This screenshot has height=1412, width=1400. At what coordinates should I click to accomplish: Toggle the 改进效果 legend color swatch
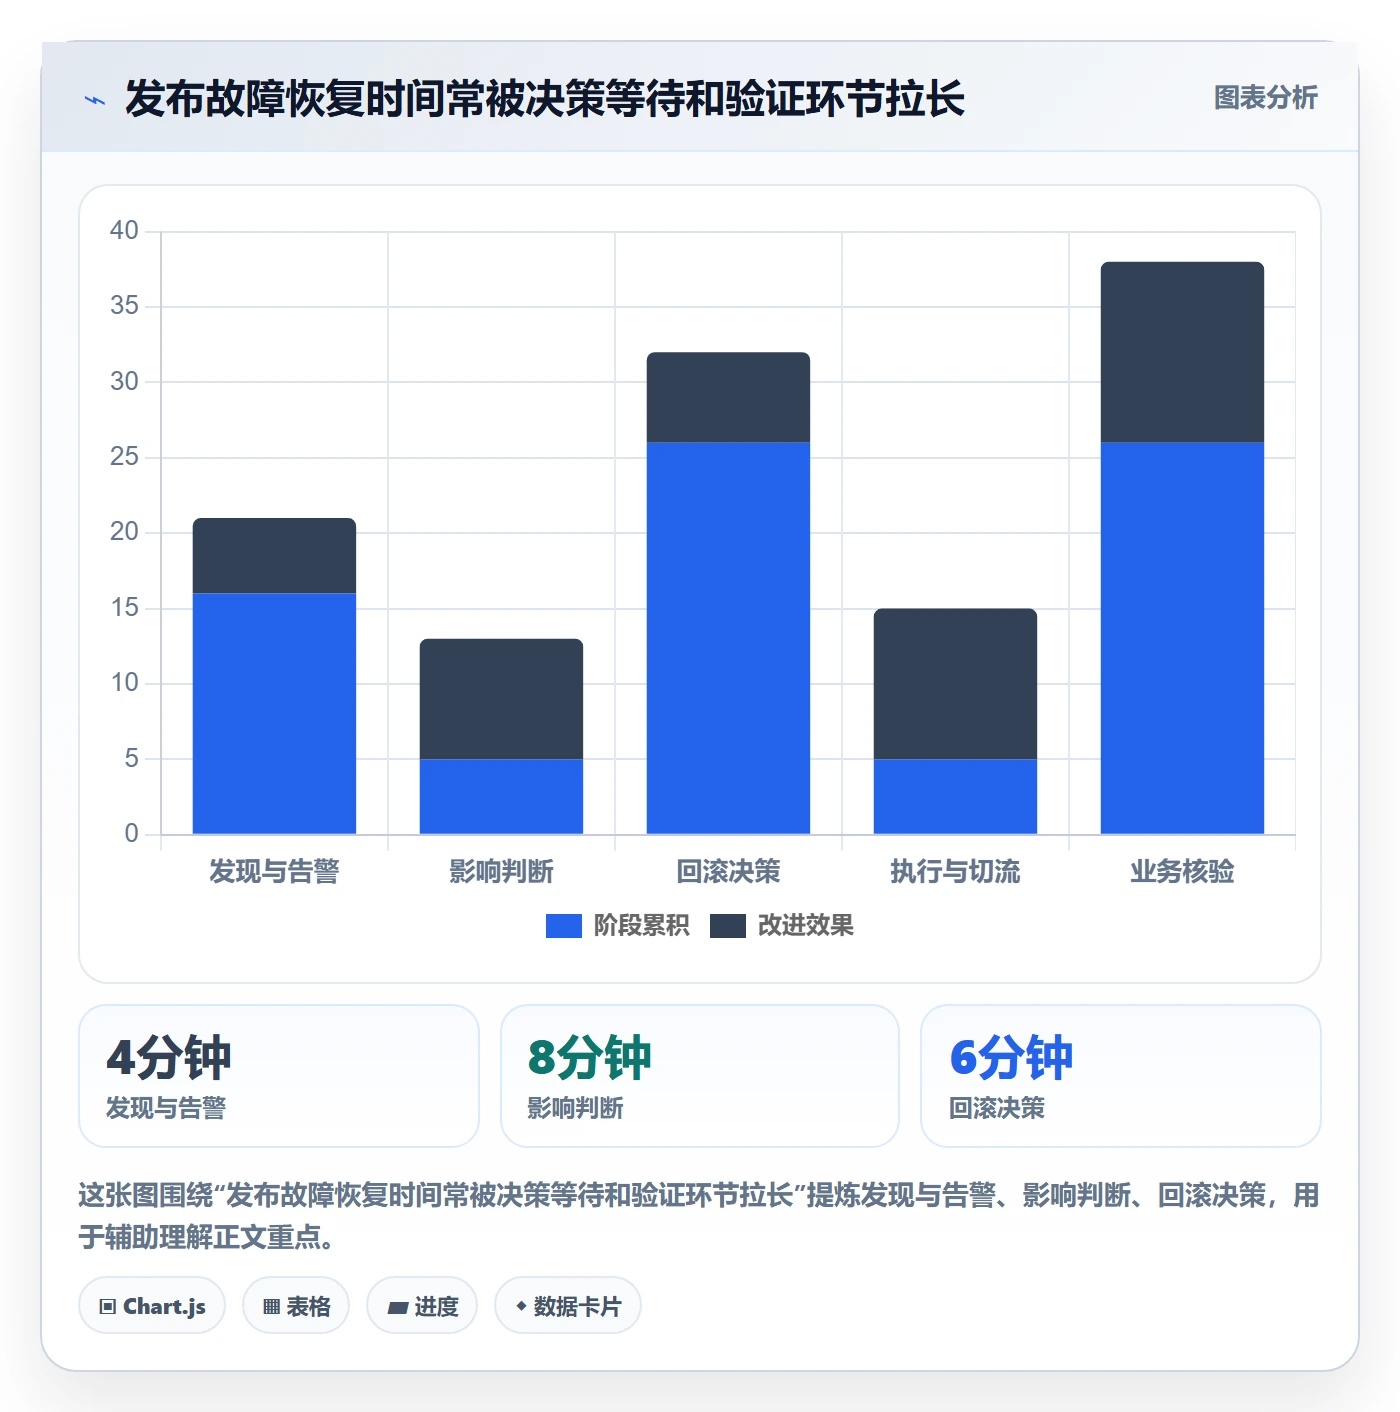(727, 926)
